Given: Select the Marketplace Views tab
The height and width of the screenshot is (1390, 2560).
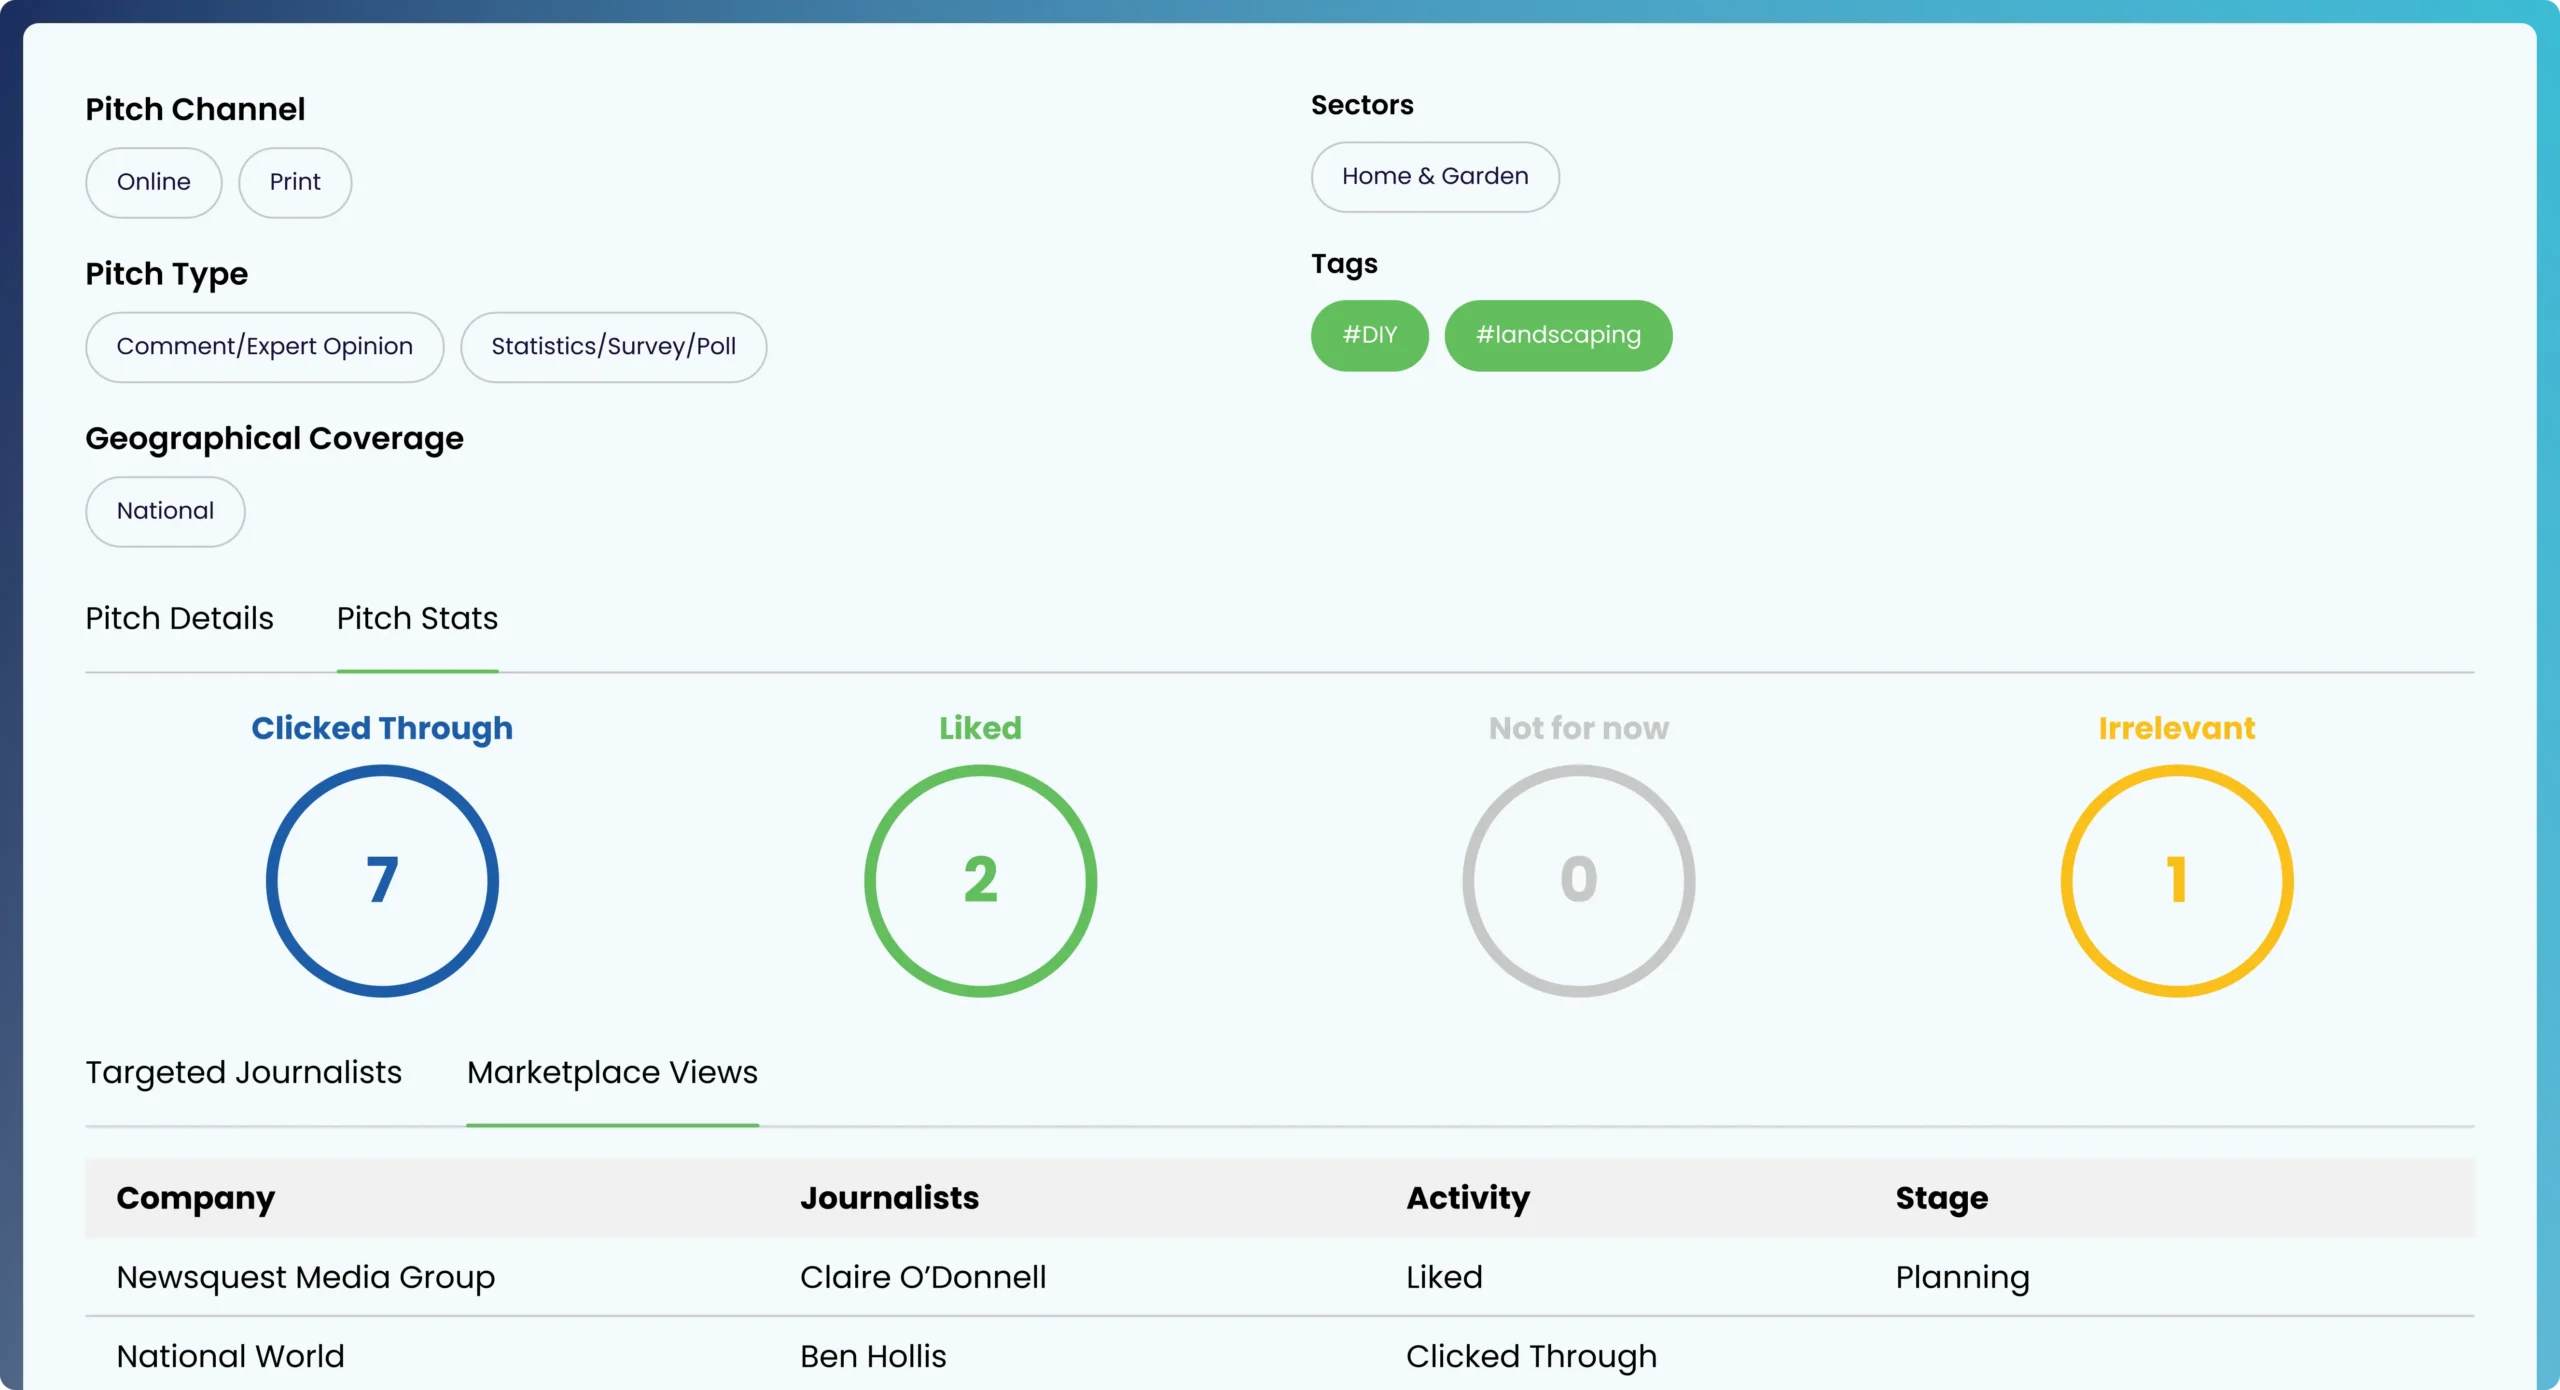Looking at the screenshot, I should tap(612, 1072).
